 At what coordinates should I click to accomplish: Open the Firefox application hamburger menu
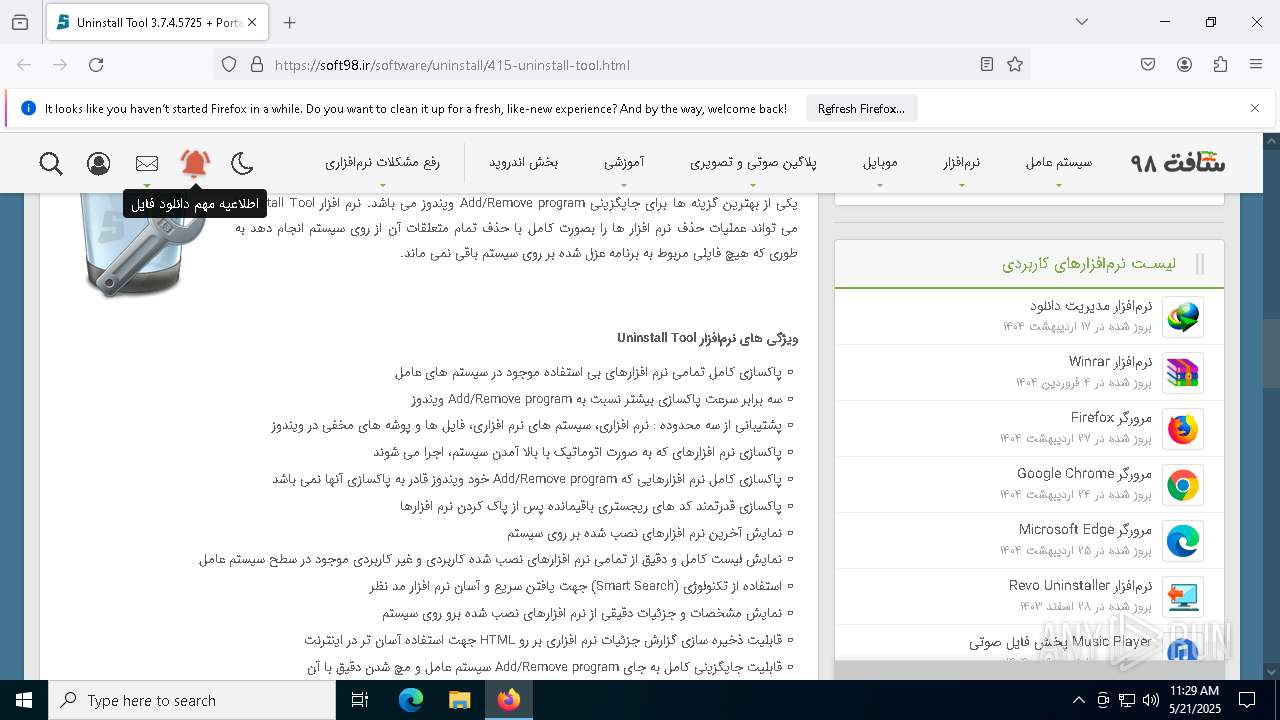tap(1256, 64)
